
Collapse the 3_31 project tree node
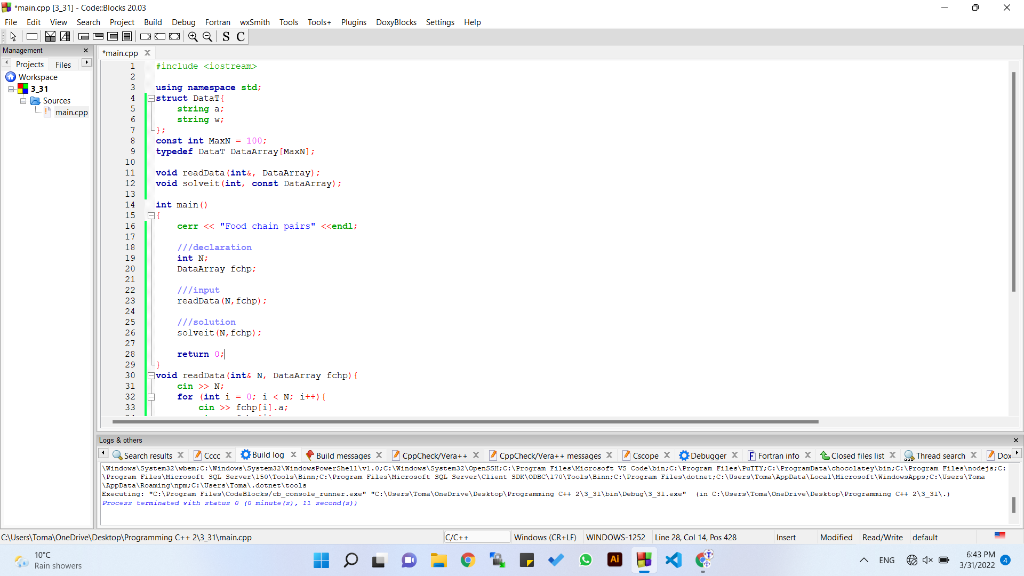tap(11, 89)
